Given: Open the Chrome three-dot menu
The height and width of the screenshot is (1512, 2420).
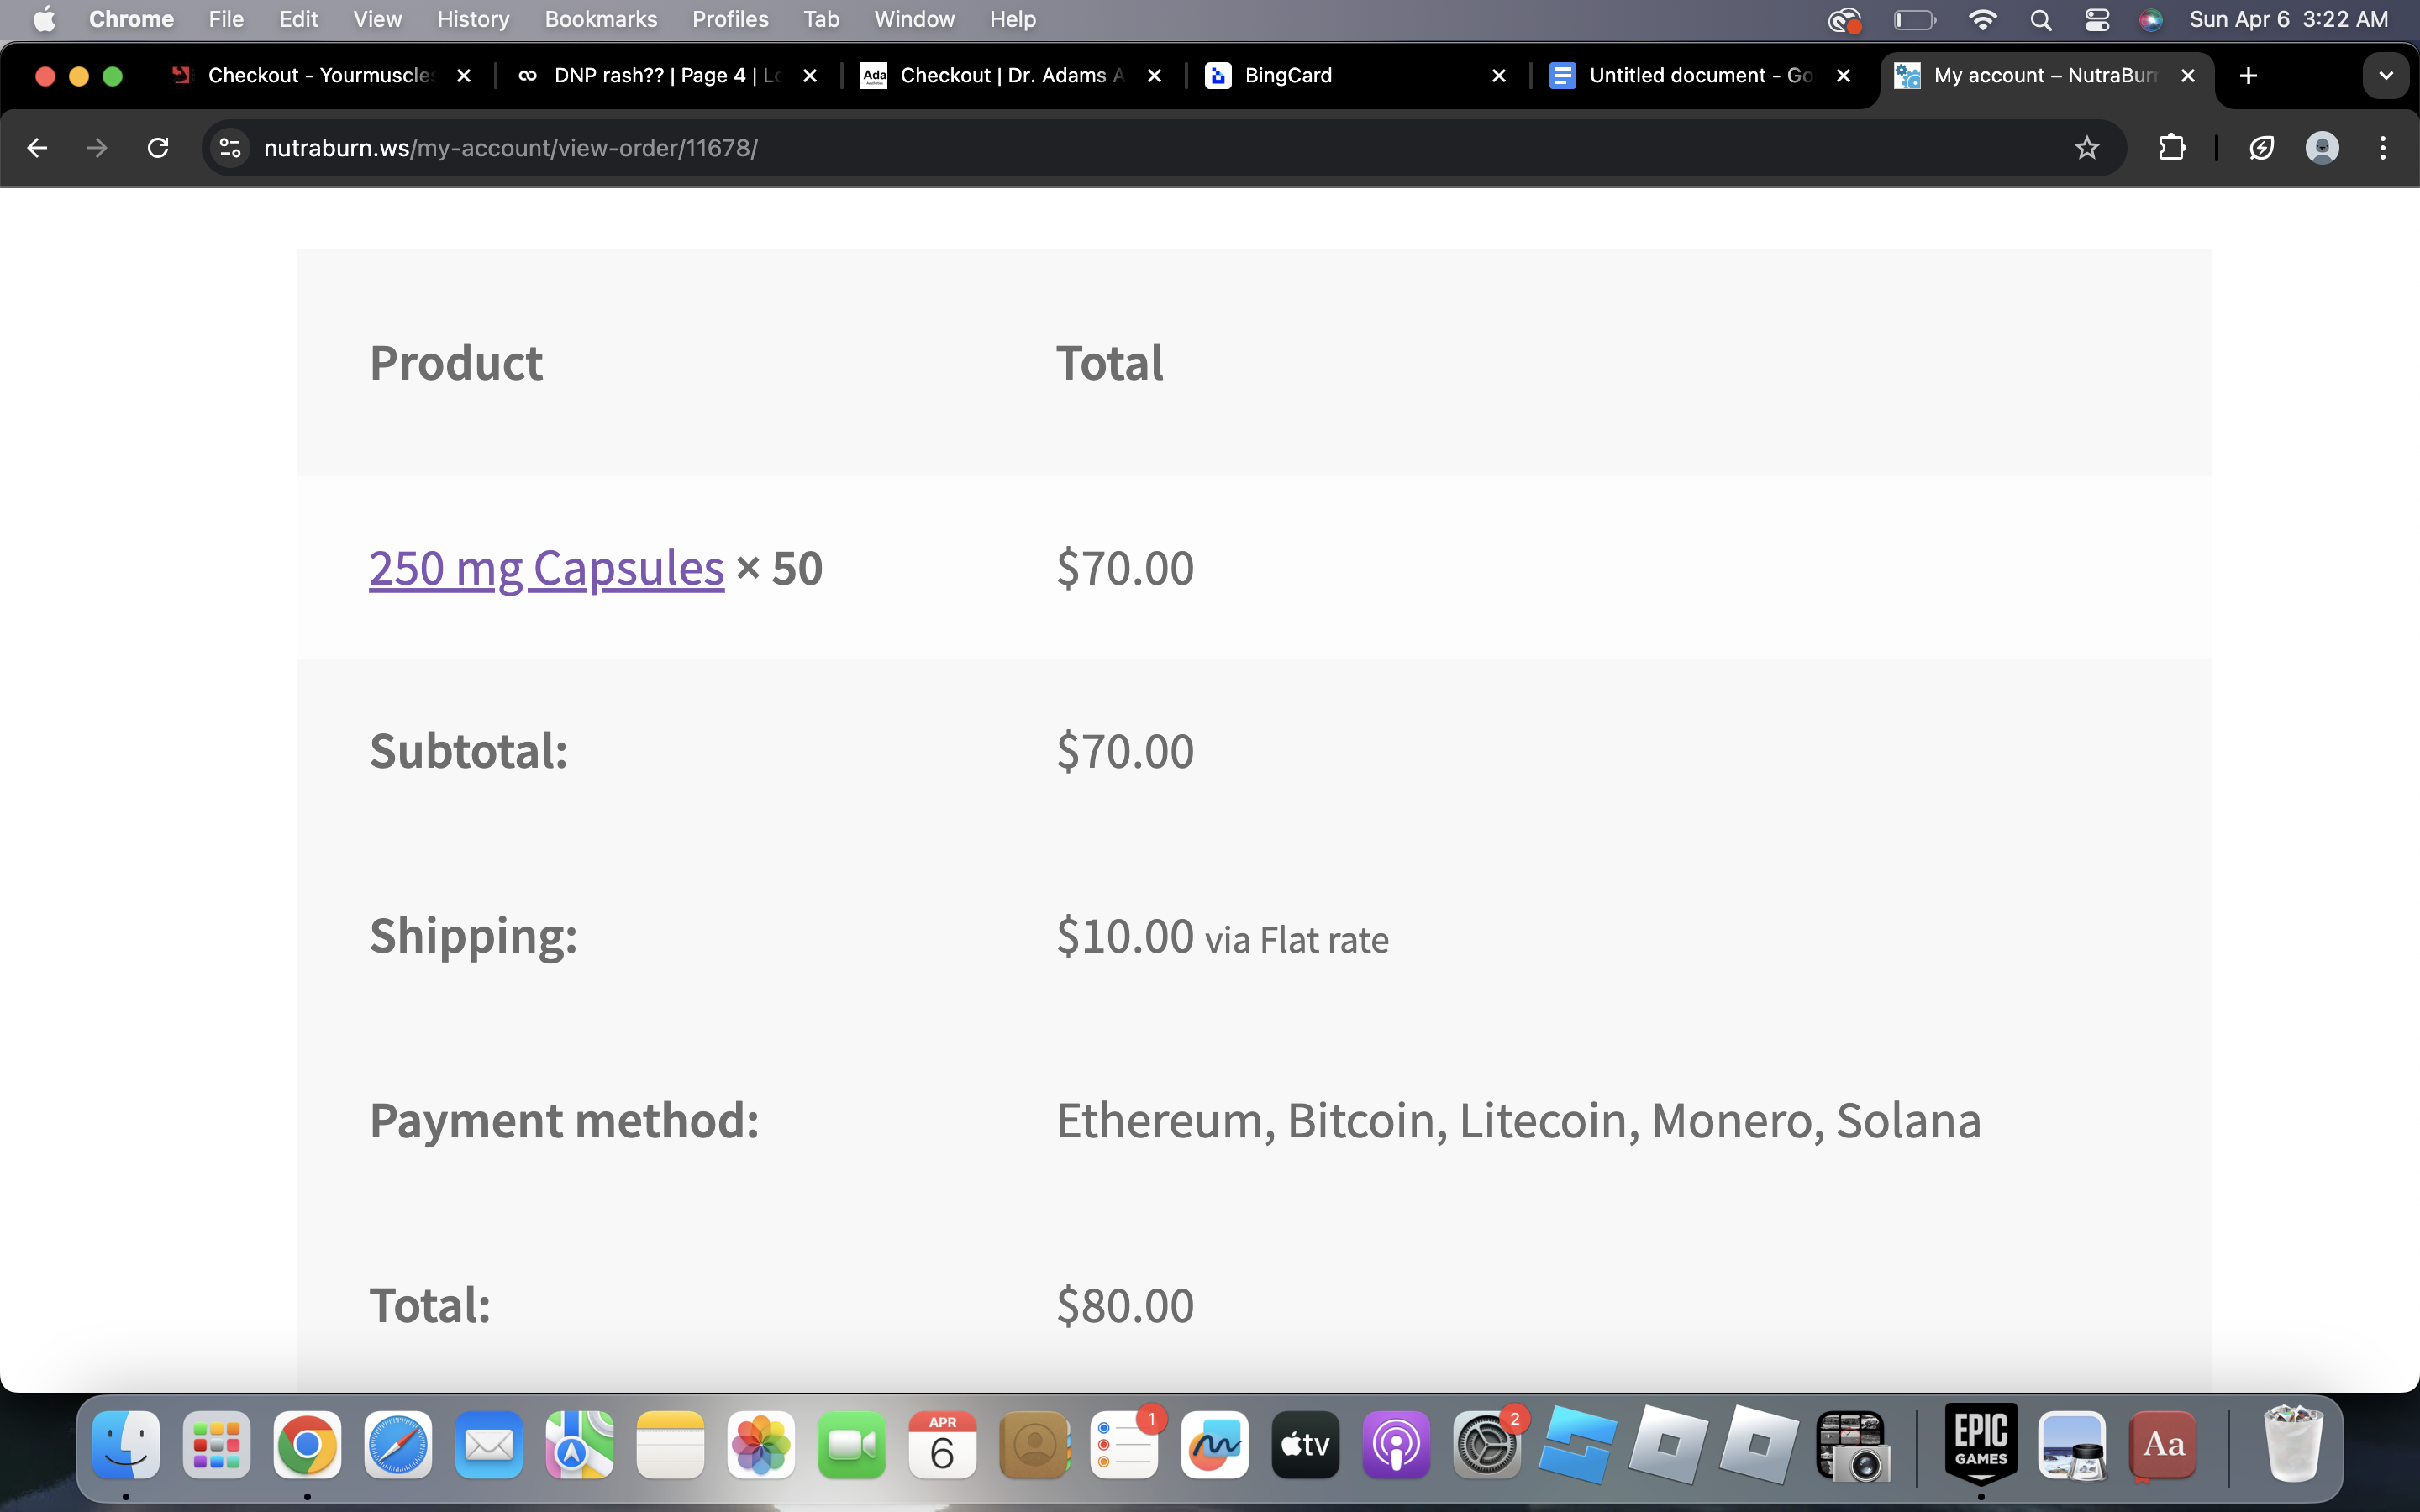Looking at the screenshot, I should [x=2383, y=148].
